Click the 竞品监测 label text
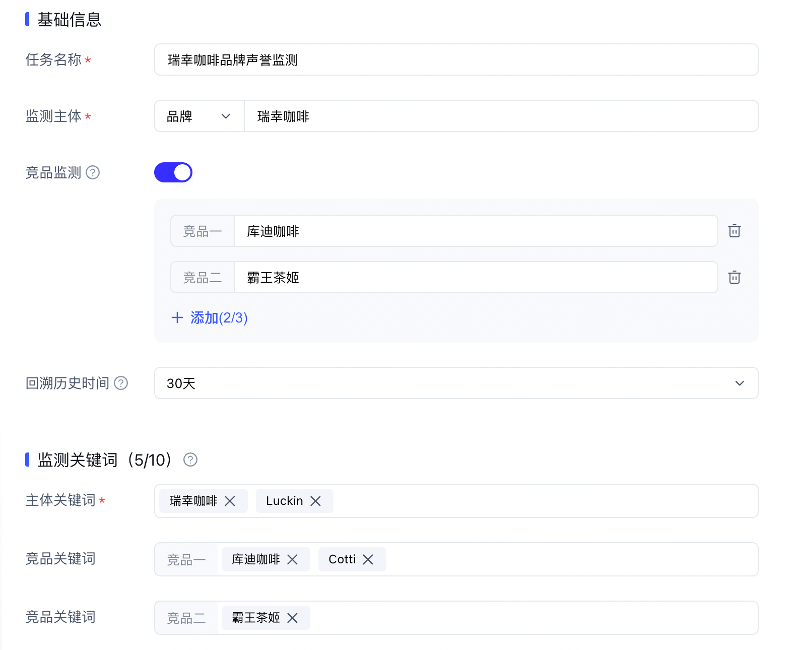 tap(53, 173)
